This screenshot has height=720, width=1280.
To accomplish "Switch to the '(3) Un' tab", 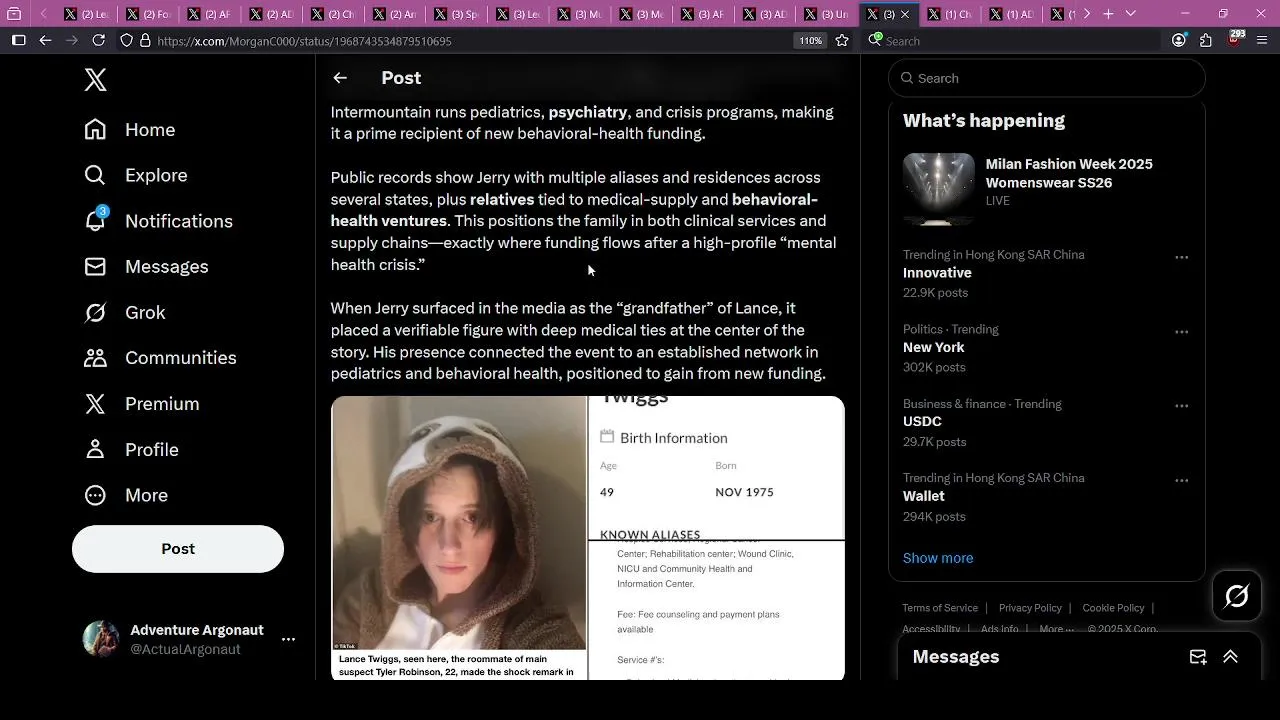I will (x=827, y=14).
